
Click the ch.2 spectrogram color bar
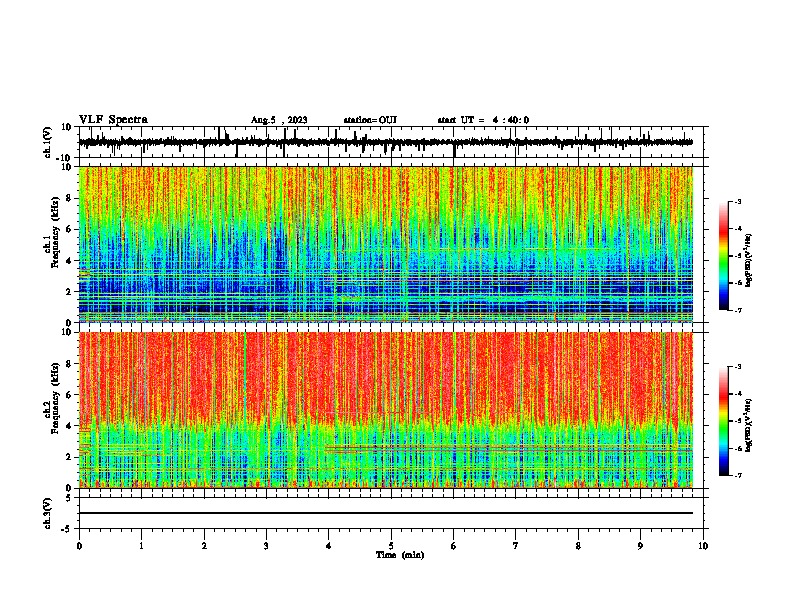724,421
